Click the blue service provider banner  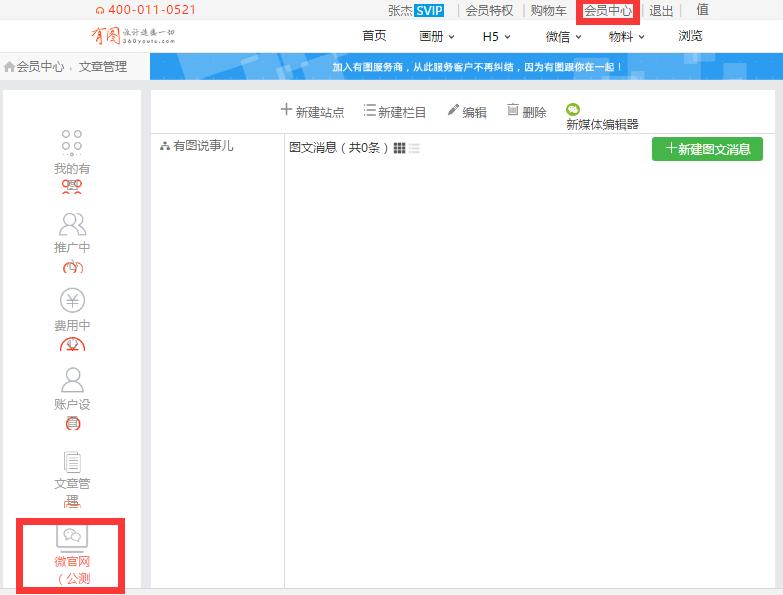(466, 66)
